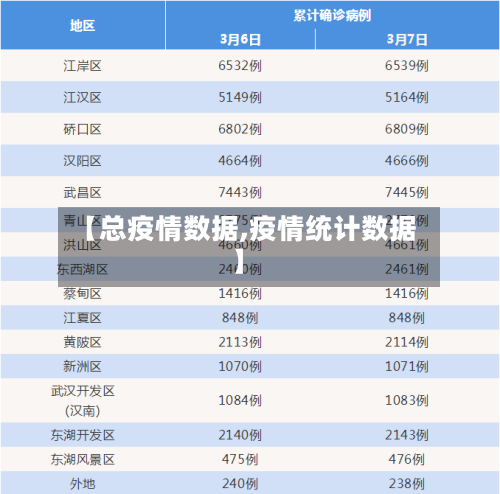Click the 汉阳区 row label

pyautogui.click(x=82, y=161)
